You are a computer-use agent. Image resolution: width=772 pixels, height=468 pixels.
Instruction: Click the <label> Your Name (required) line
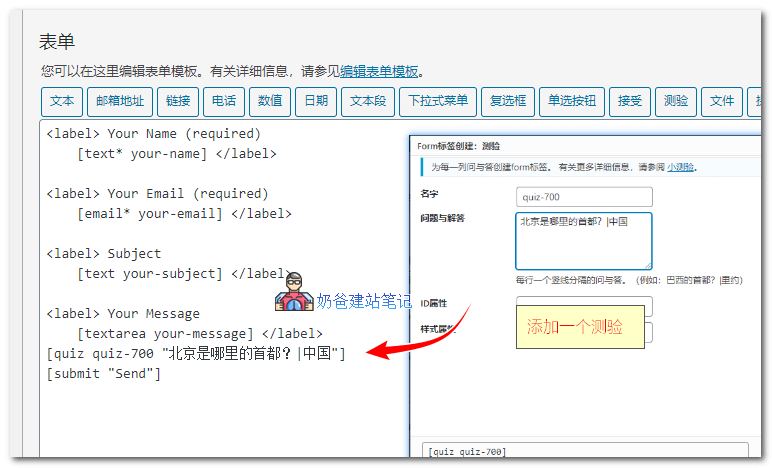154,134
